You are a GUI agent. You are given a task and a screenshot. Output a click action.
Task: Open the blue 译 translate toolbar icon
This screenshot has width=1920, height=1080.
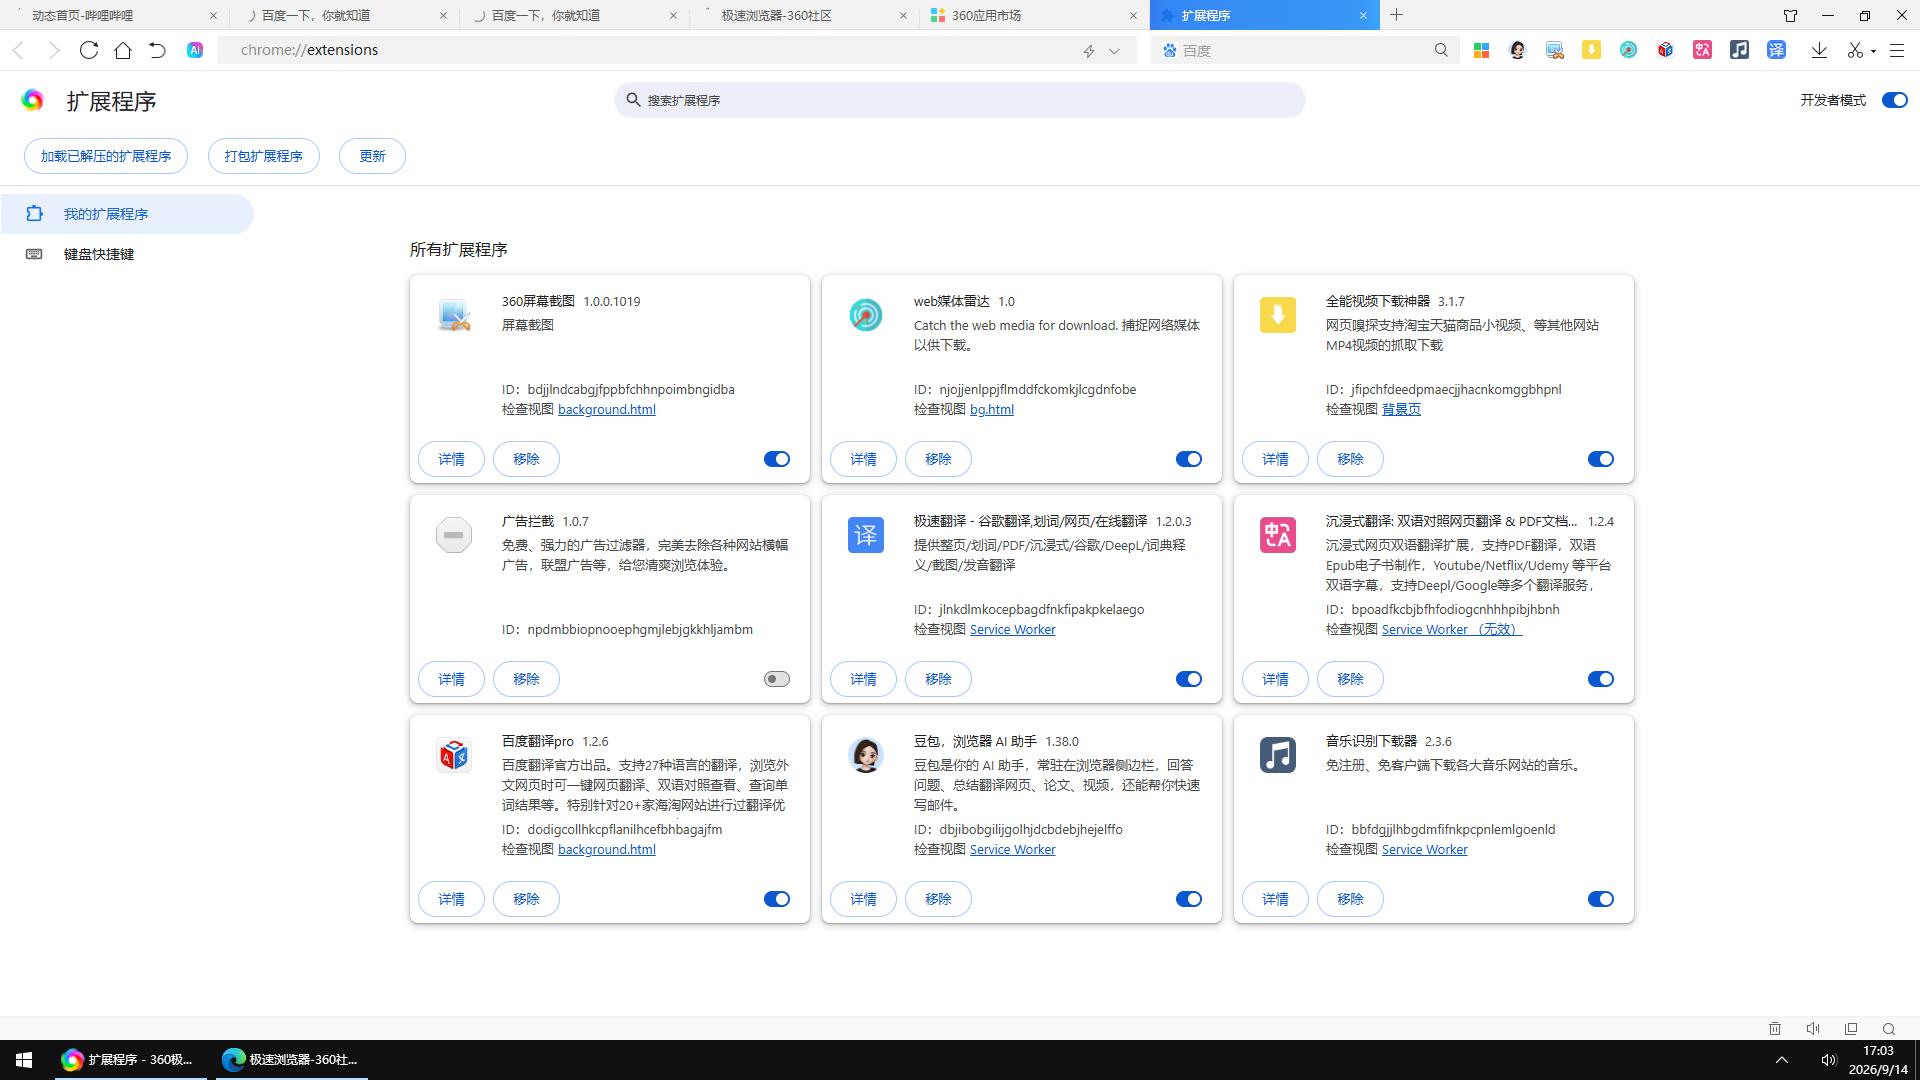pyautogui.click(x=1776, y=50)
